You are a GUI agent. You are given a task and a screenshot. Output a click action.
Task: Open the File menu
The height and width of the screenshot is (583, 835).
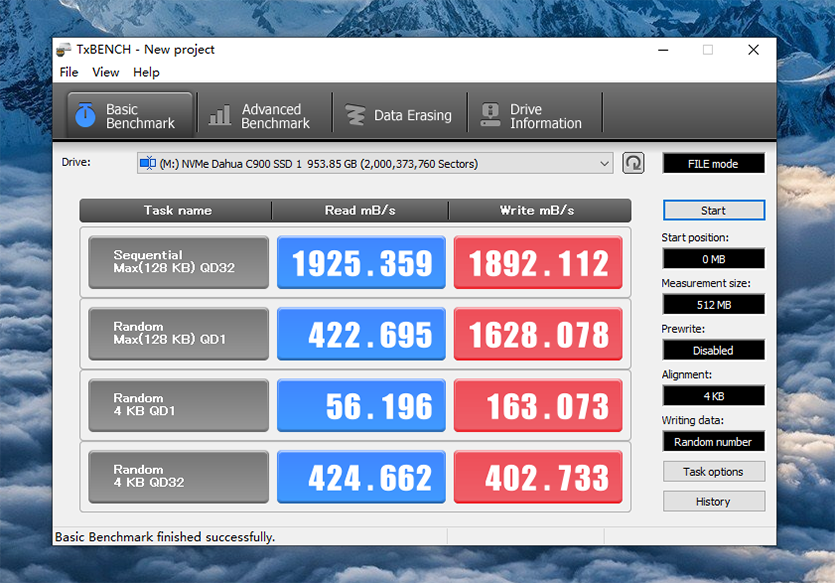[x=69, y=72]
